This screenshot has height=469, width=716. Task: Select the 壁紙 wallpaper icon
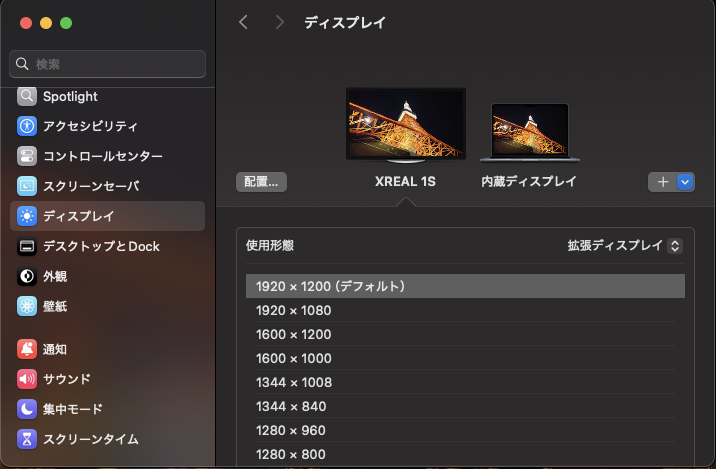click(x=27, y=307)
